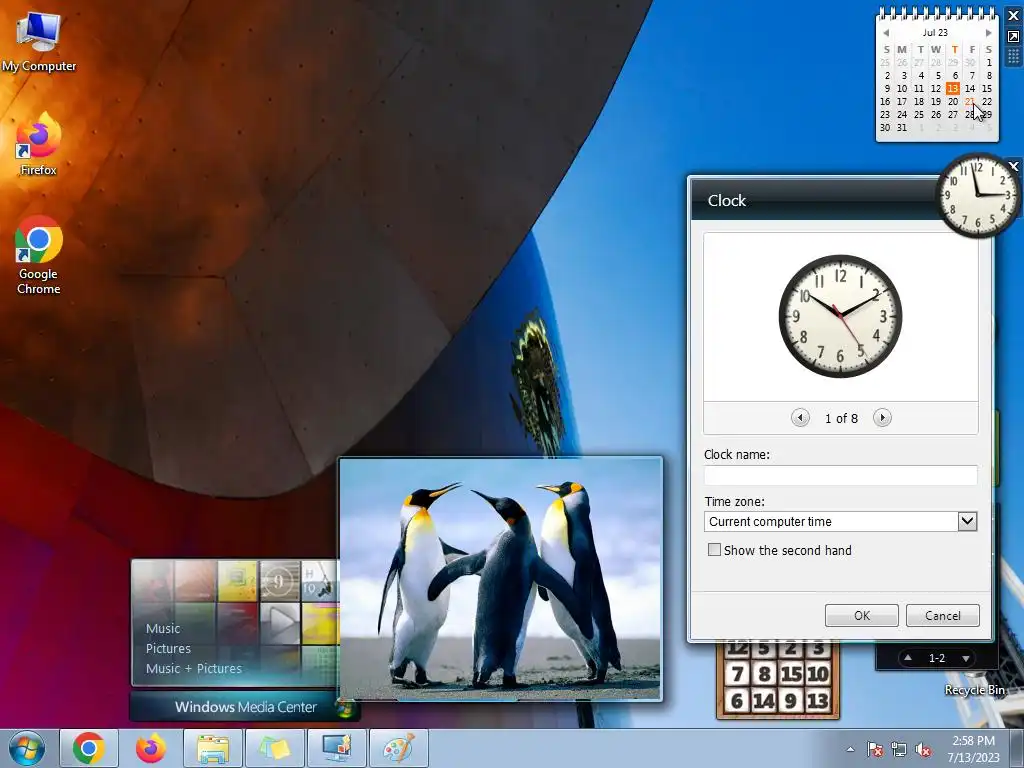Select the Recycle Bin desktop label

click(974, 690)
